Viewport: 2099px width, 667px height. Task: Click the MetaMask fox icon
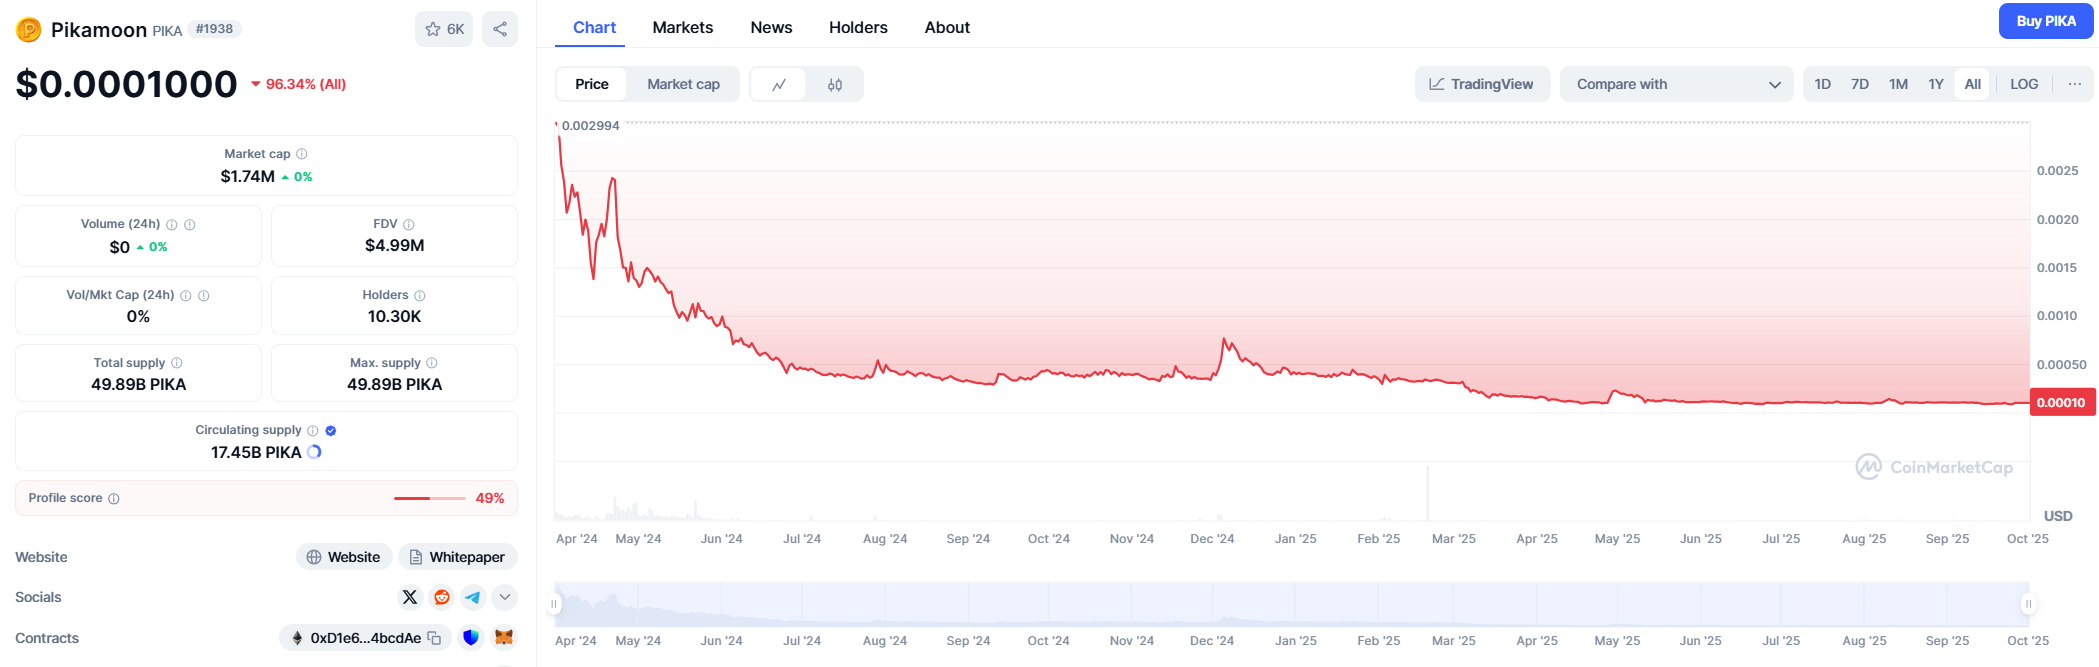coord(505,638)
